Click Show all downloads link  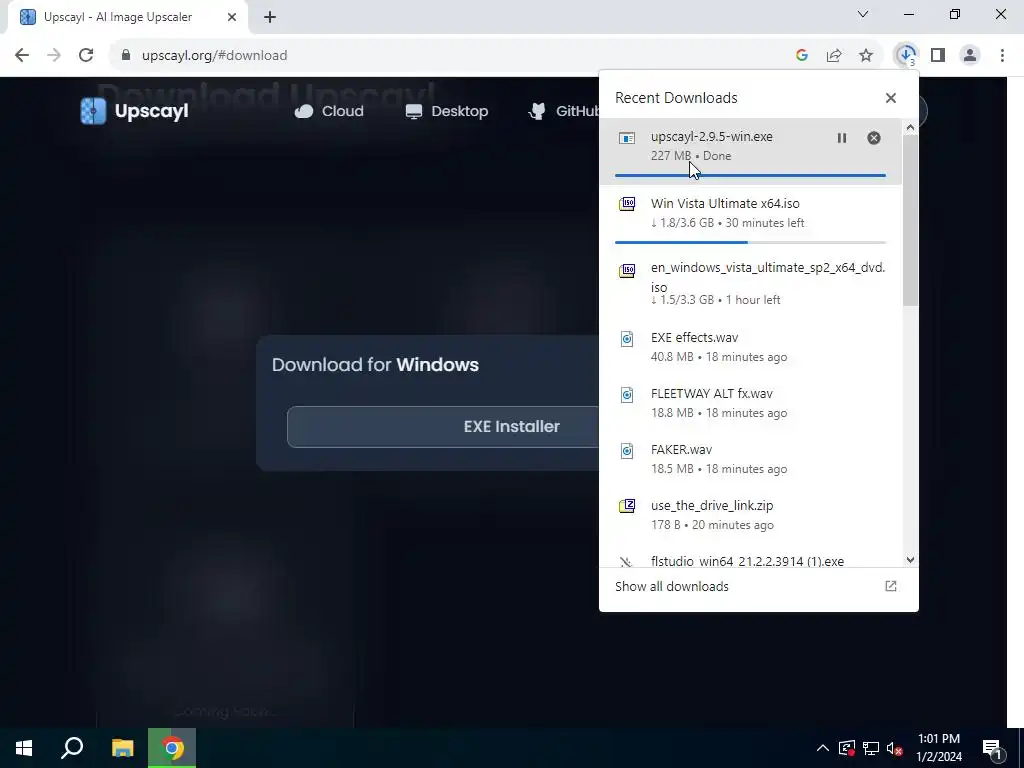(x=672, y=586)
